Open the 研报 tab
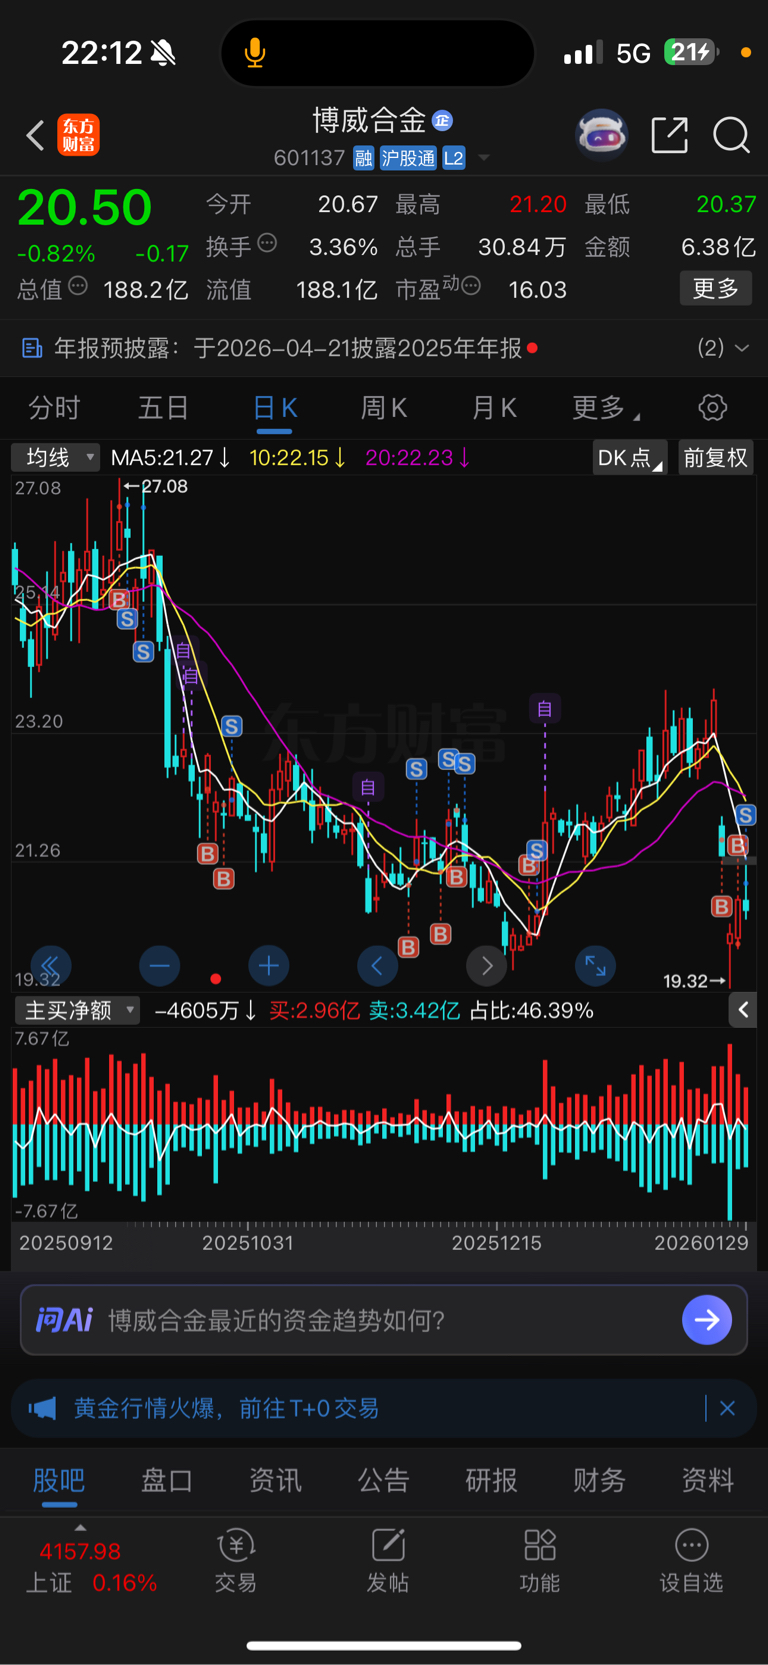Screen dimensions: 768x1665 491,1480
